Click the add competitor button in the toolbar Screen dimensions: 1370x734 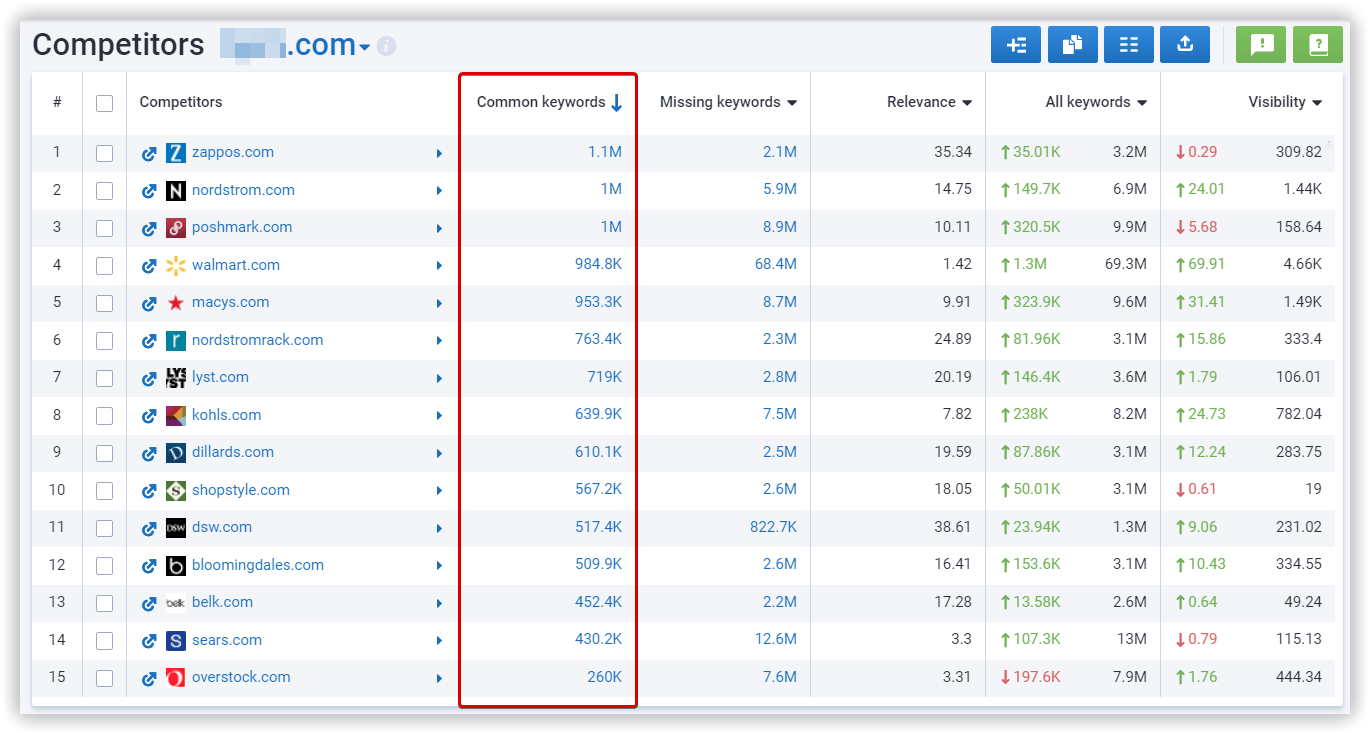1016,44
